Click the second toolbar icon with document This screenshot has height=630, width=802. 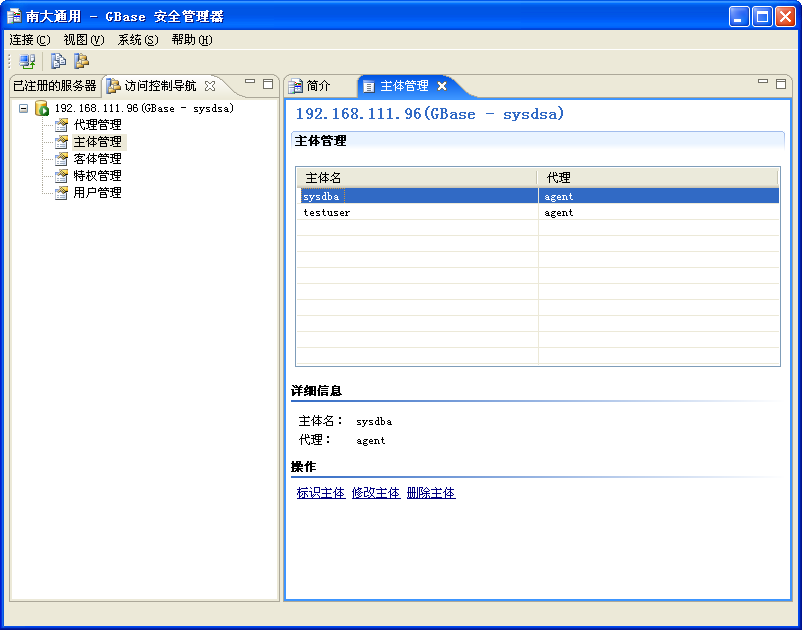[x=58, y=62]
